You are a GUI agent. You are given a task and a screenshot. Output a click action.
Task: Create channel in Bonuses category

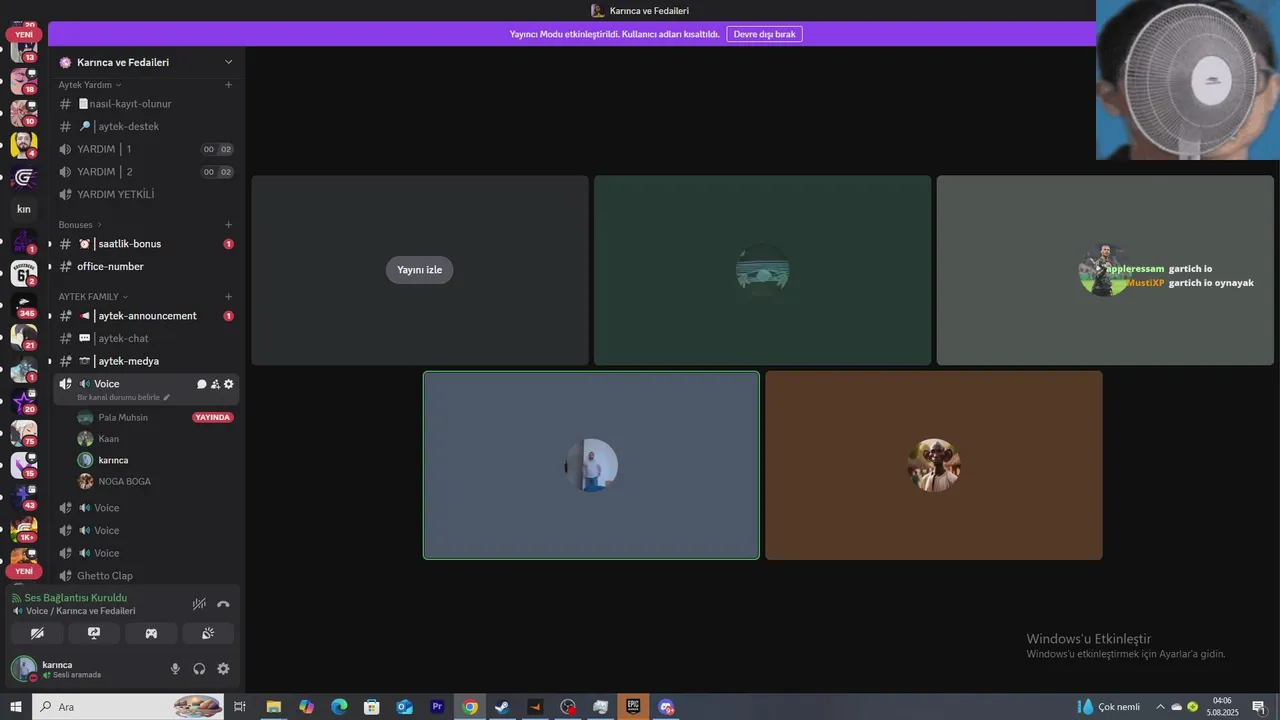coord(228,225)
